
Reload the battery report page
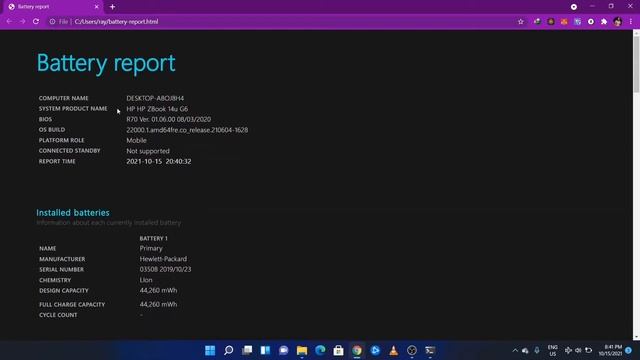36,21
